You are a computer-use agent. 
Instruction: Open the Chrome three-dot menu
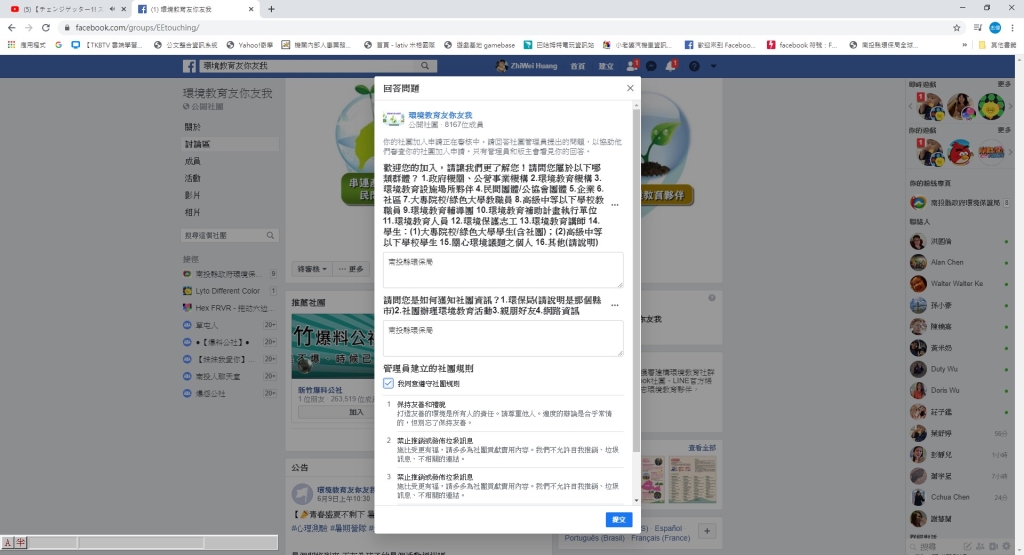1013,27
